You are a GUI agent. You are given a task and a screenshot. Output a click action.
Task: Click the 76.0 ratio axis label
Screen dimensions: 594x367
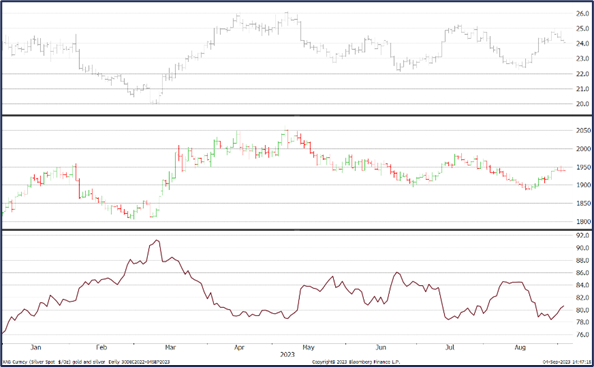pos(583,335)
